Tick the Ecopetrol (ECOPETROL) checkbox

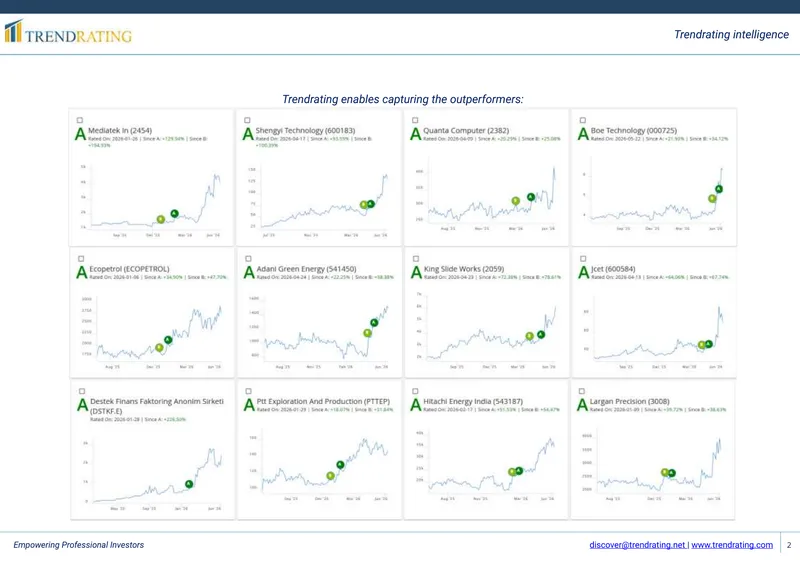81,259
